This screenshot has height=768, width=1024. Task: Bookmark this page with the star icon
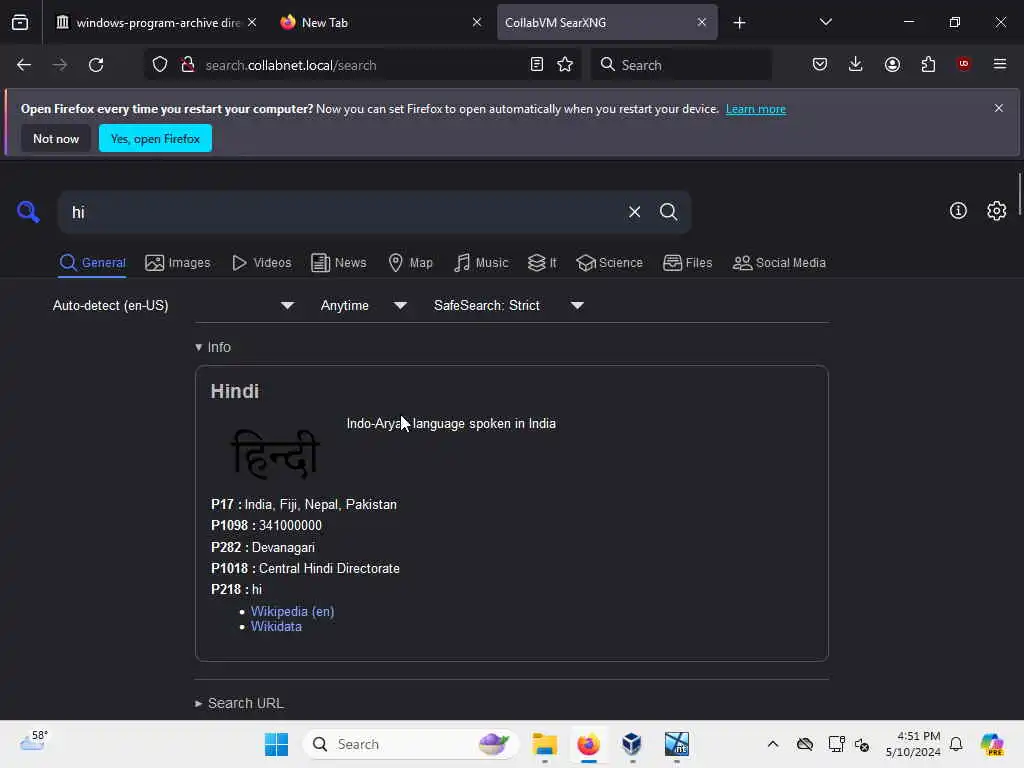[565, 65]
